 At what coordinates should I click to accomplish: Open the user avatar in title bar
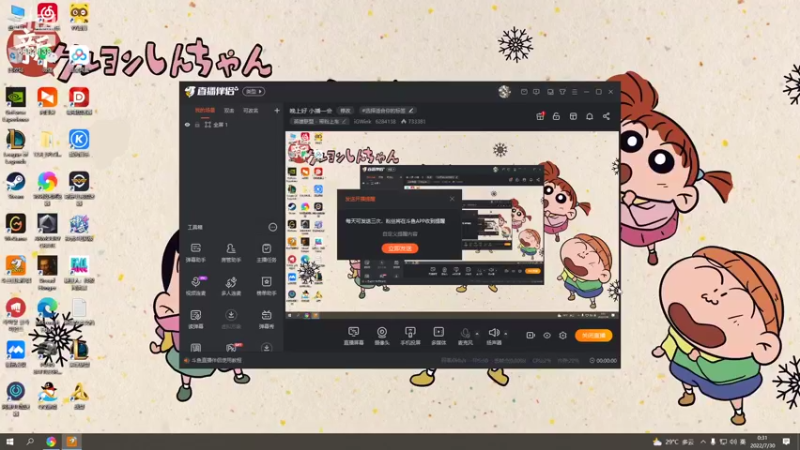(x=504, y=92)
